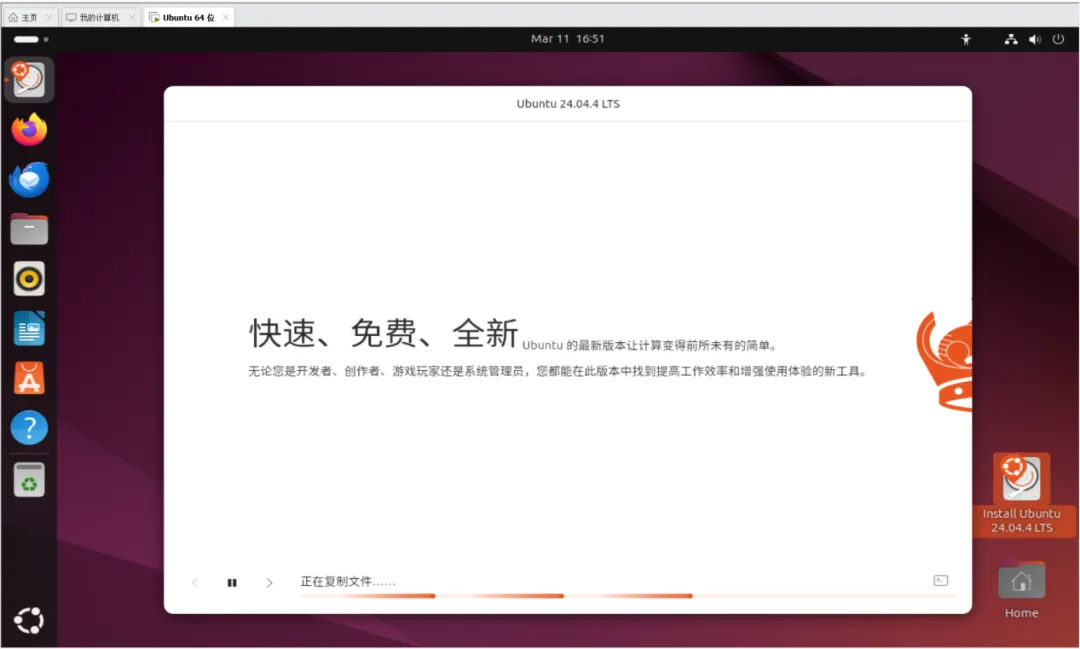
Task: Click the volume icon in top bar
Action: (x=1035, y=39)
